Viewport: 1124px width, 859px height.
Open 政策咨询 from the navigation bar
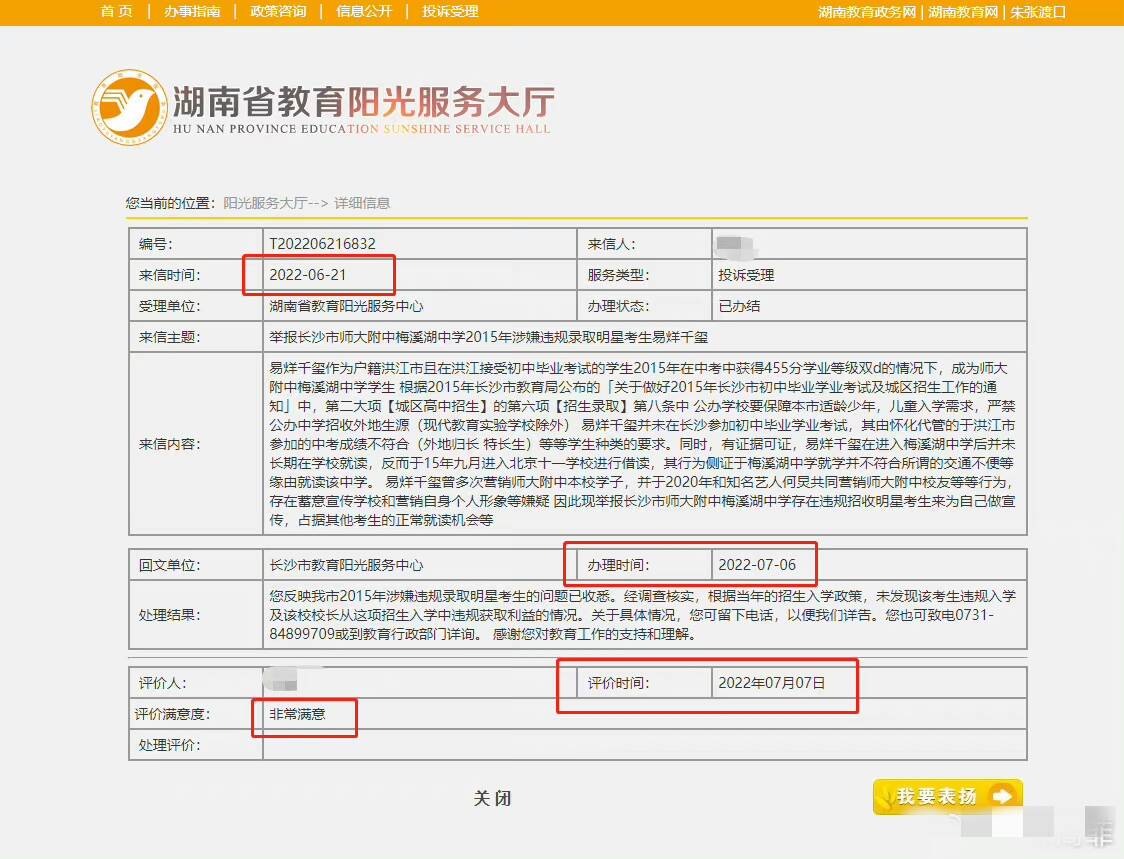tap(278, 12)
